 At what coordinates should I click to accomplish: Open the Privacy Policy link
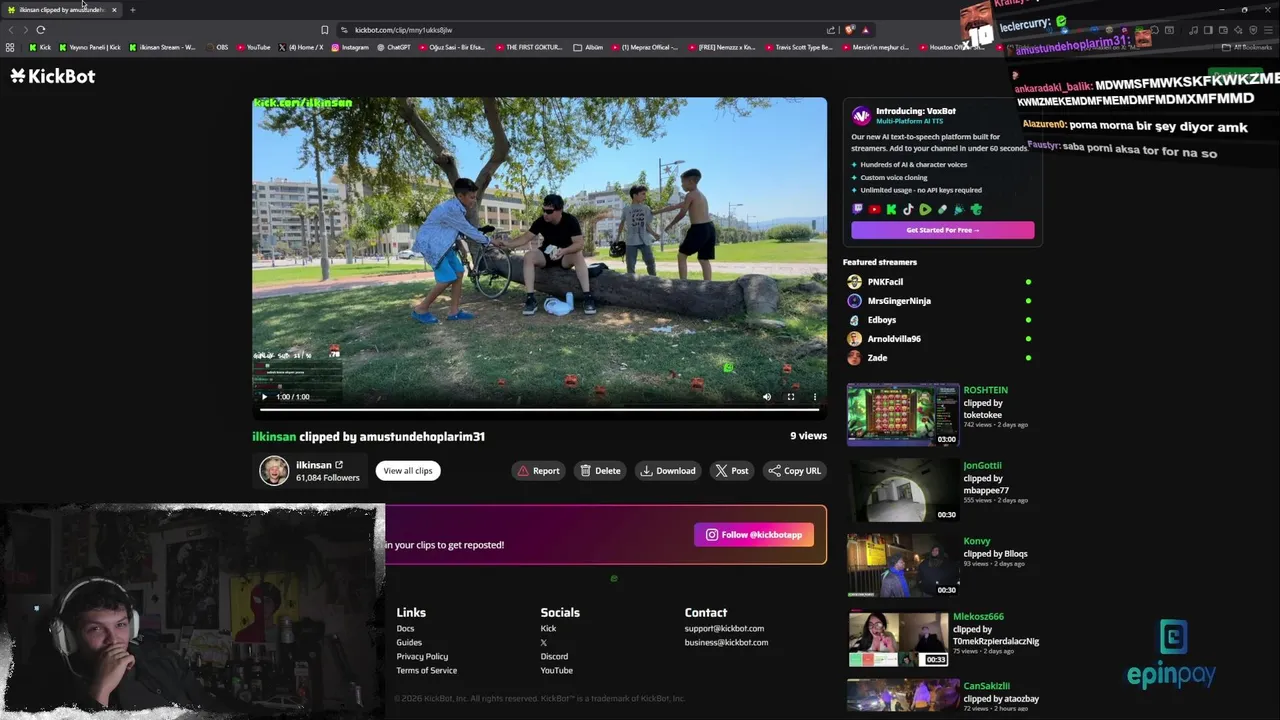[422, 657]
